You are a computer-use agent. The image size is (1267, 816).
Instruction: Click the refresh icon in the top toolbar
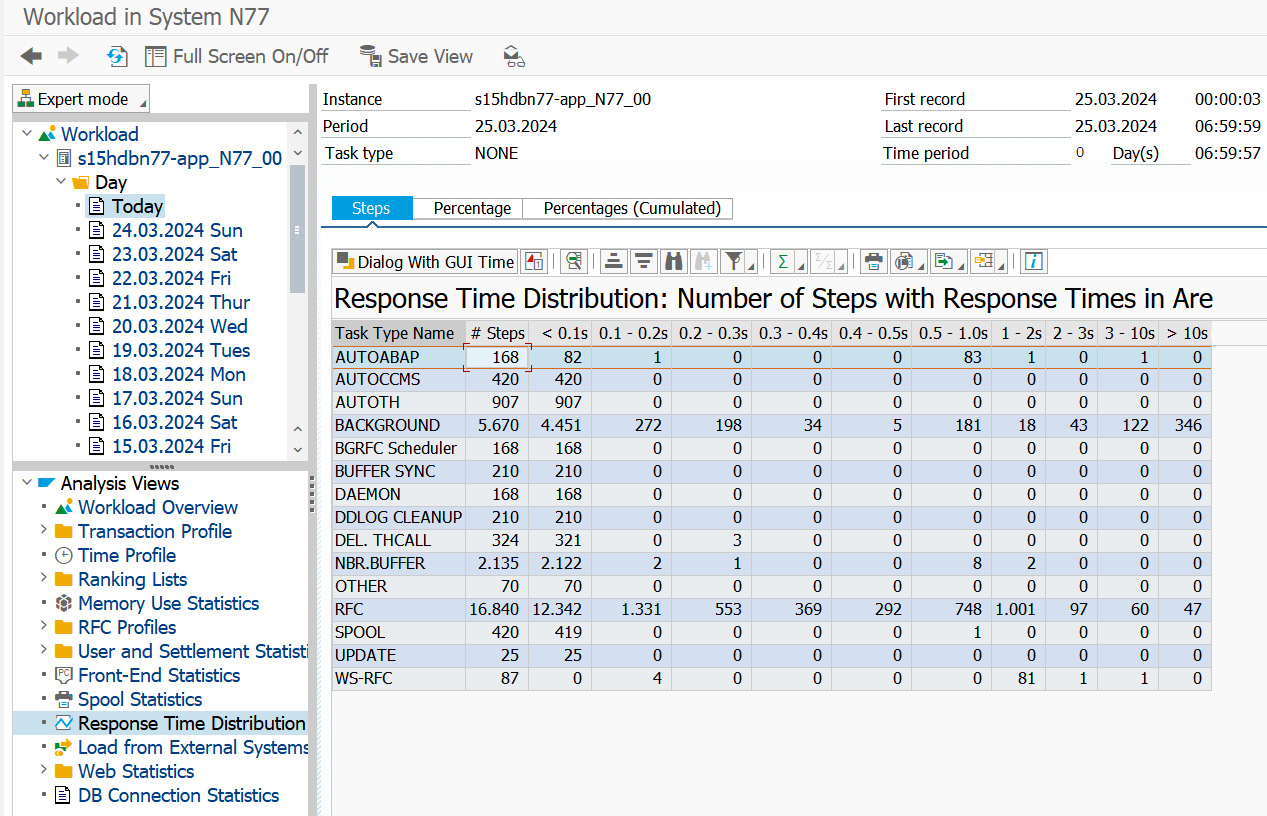[117, 56]
